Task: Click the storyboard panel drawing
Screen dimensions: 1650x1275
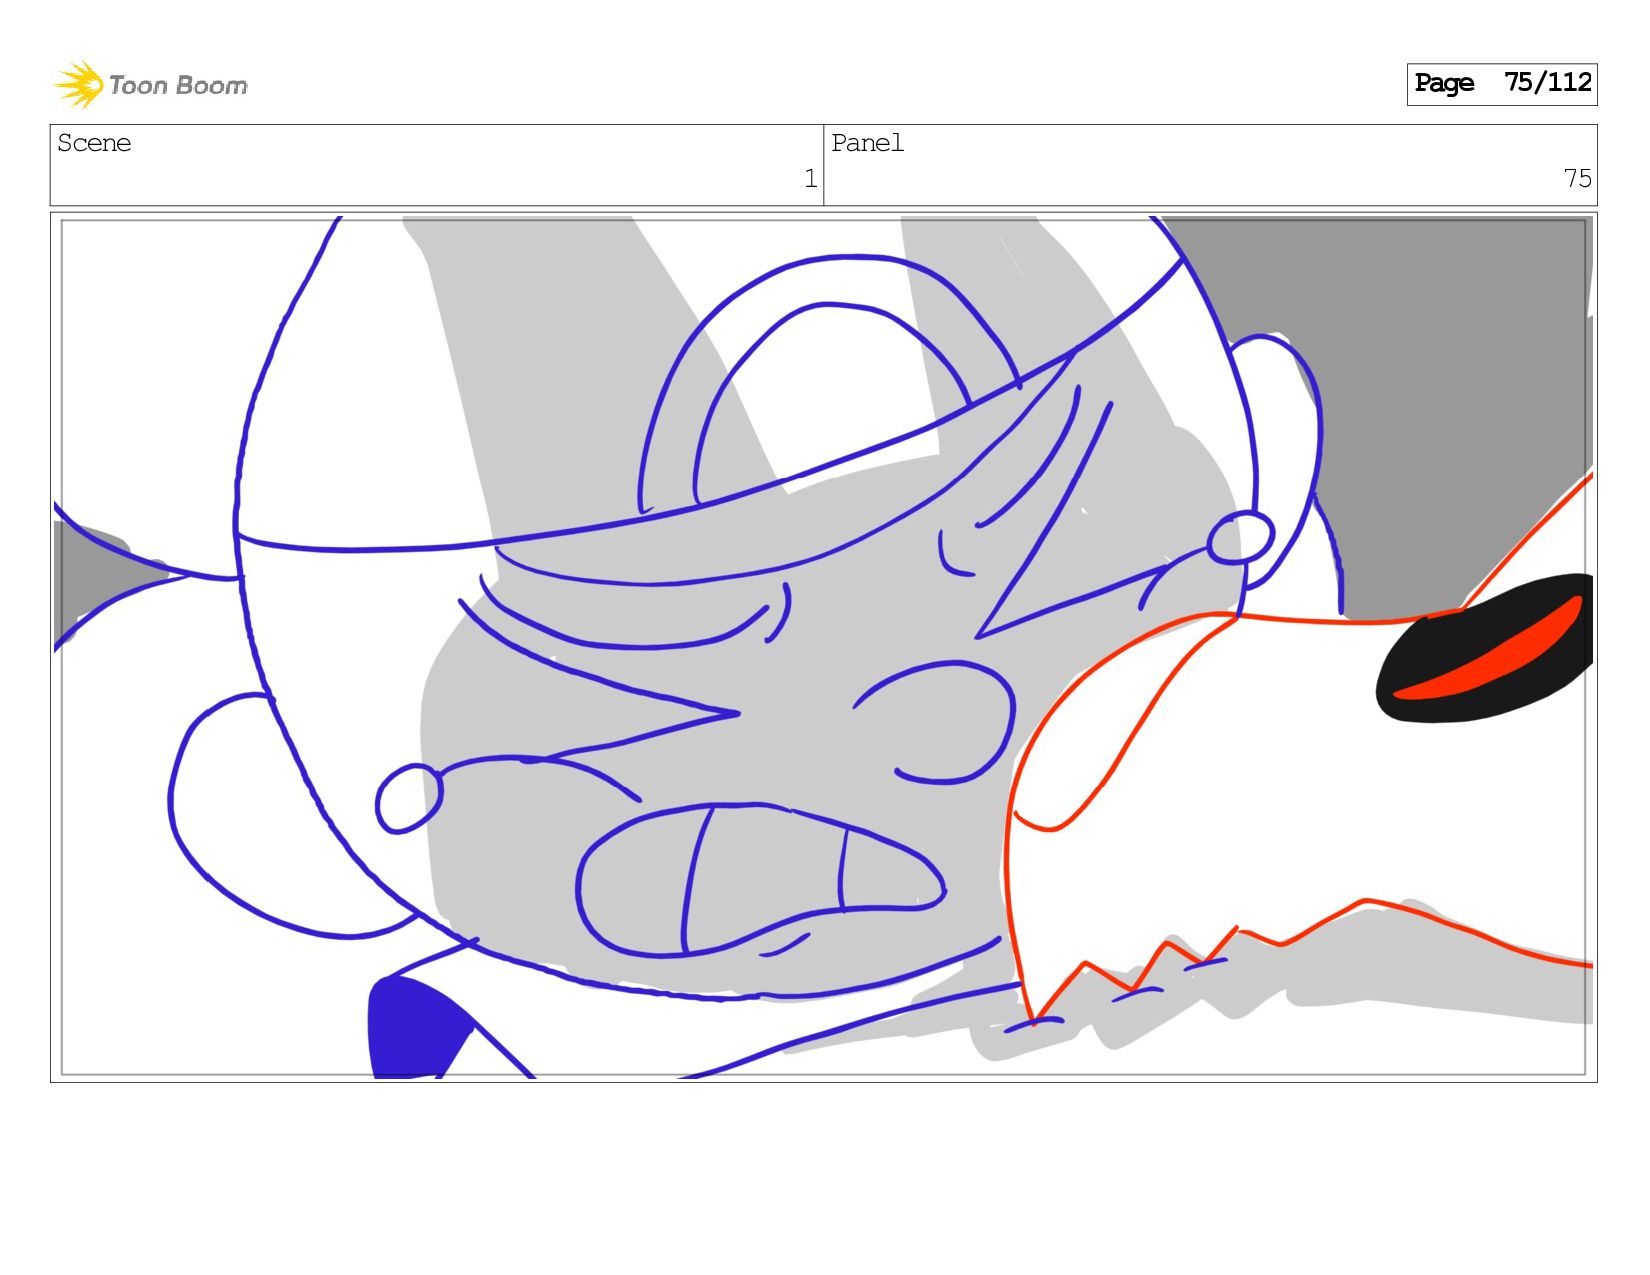Action: coord(823,647)
